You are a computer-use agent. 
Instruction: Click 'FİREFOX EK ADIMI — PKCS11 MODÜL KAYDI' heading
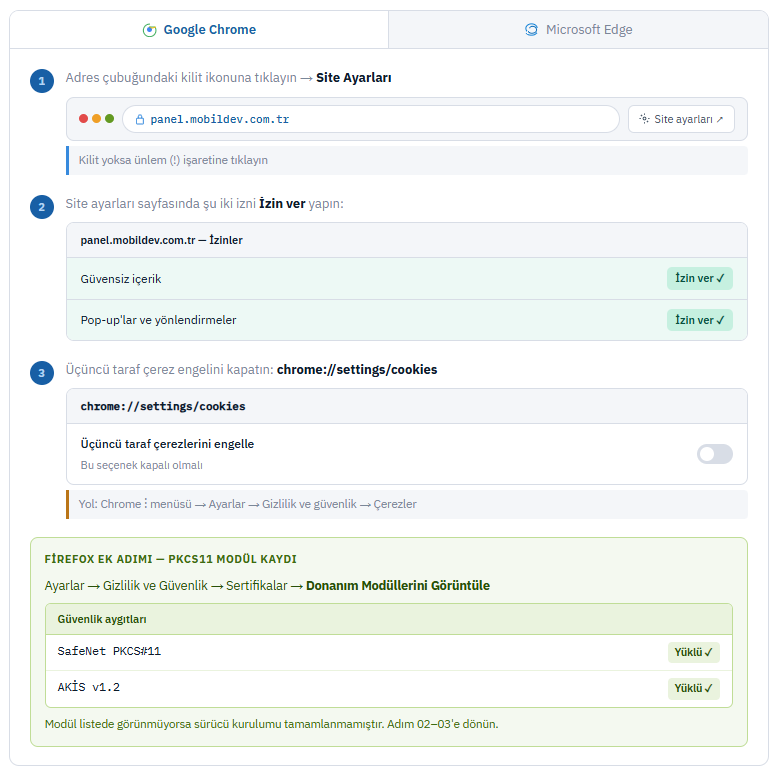170,559
